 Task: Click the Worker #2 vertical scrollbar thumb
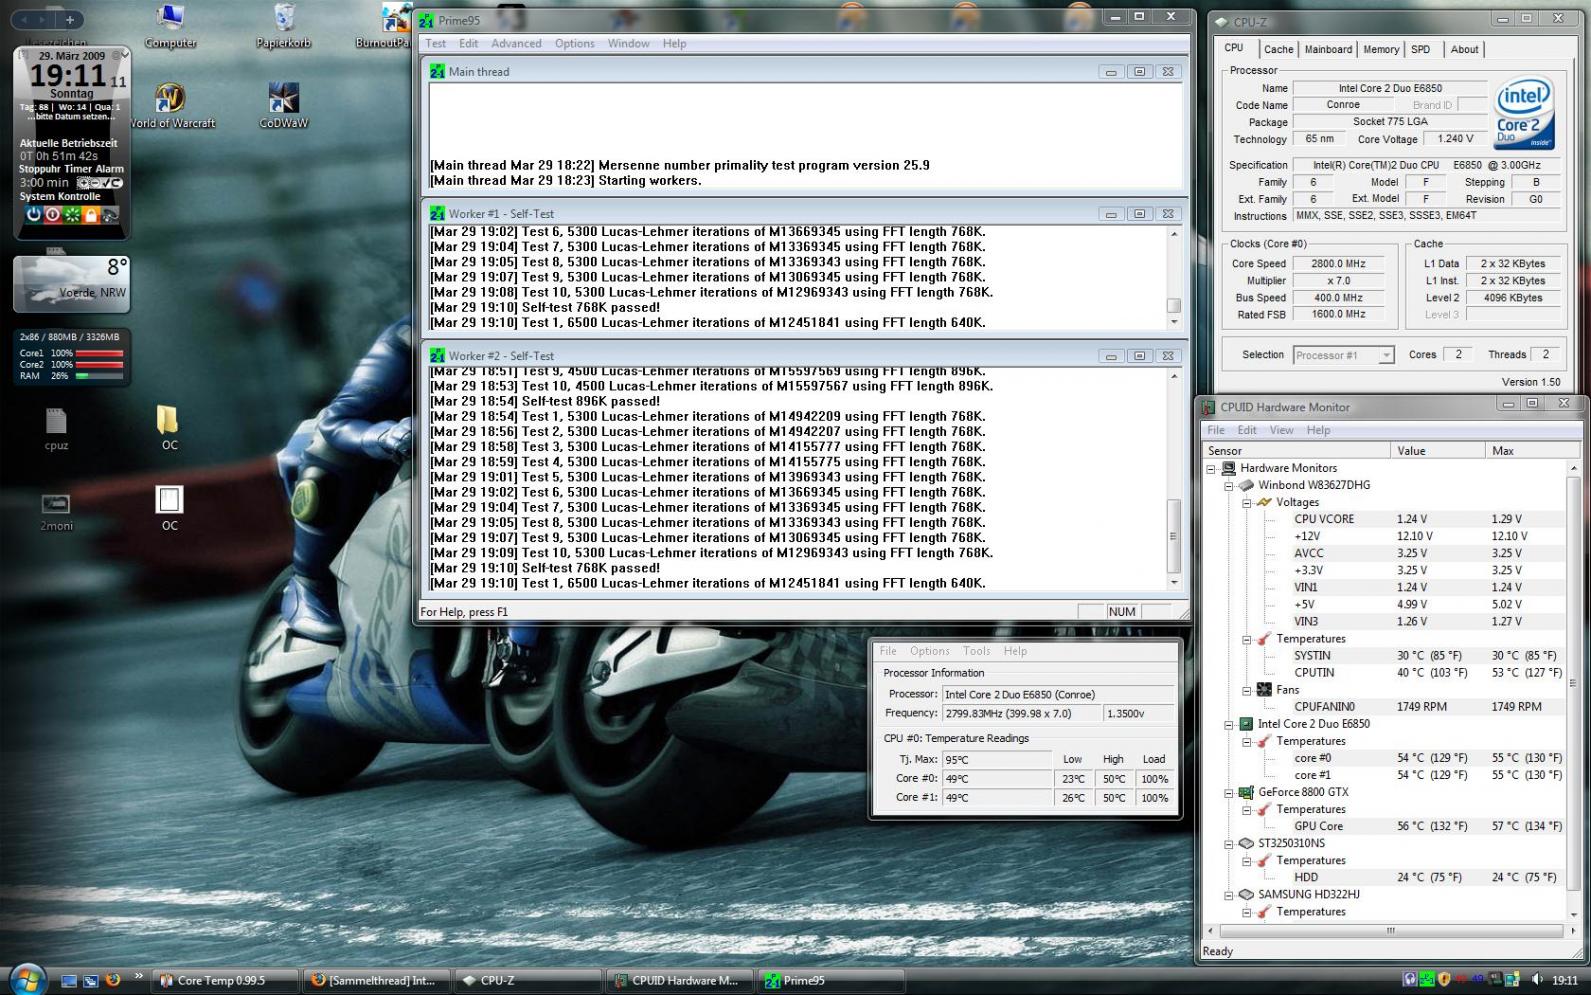(x=1174, y=536)
